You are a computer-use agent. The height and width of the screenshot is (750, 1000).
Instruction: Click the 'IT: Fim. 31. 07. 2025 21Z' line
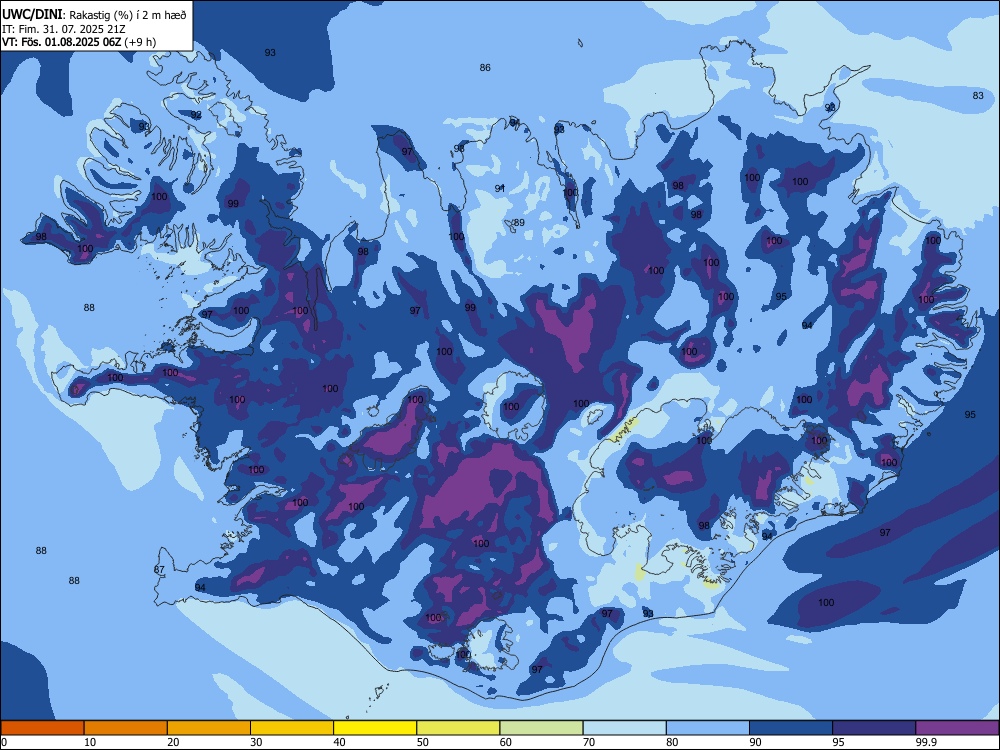pos(63,29)
